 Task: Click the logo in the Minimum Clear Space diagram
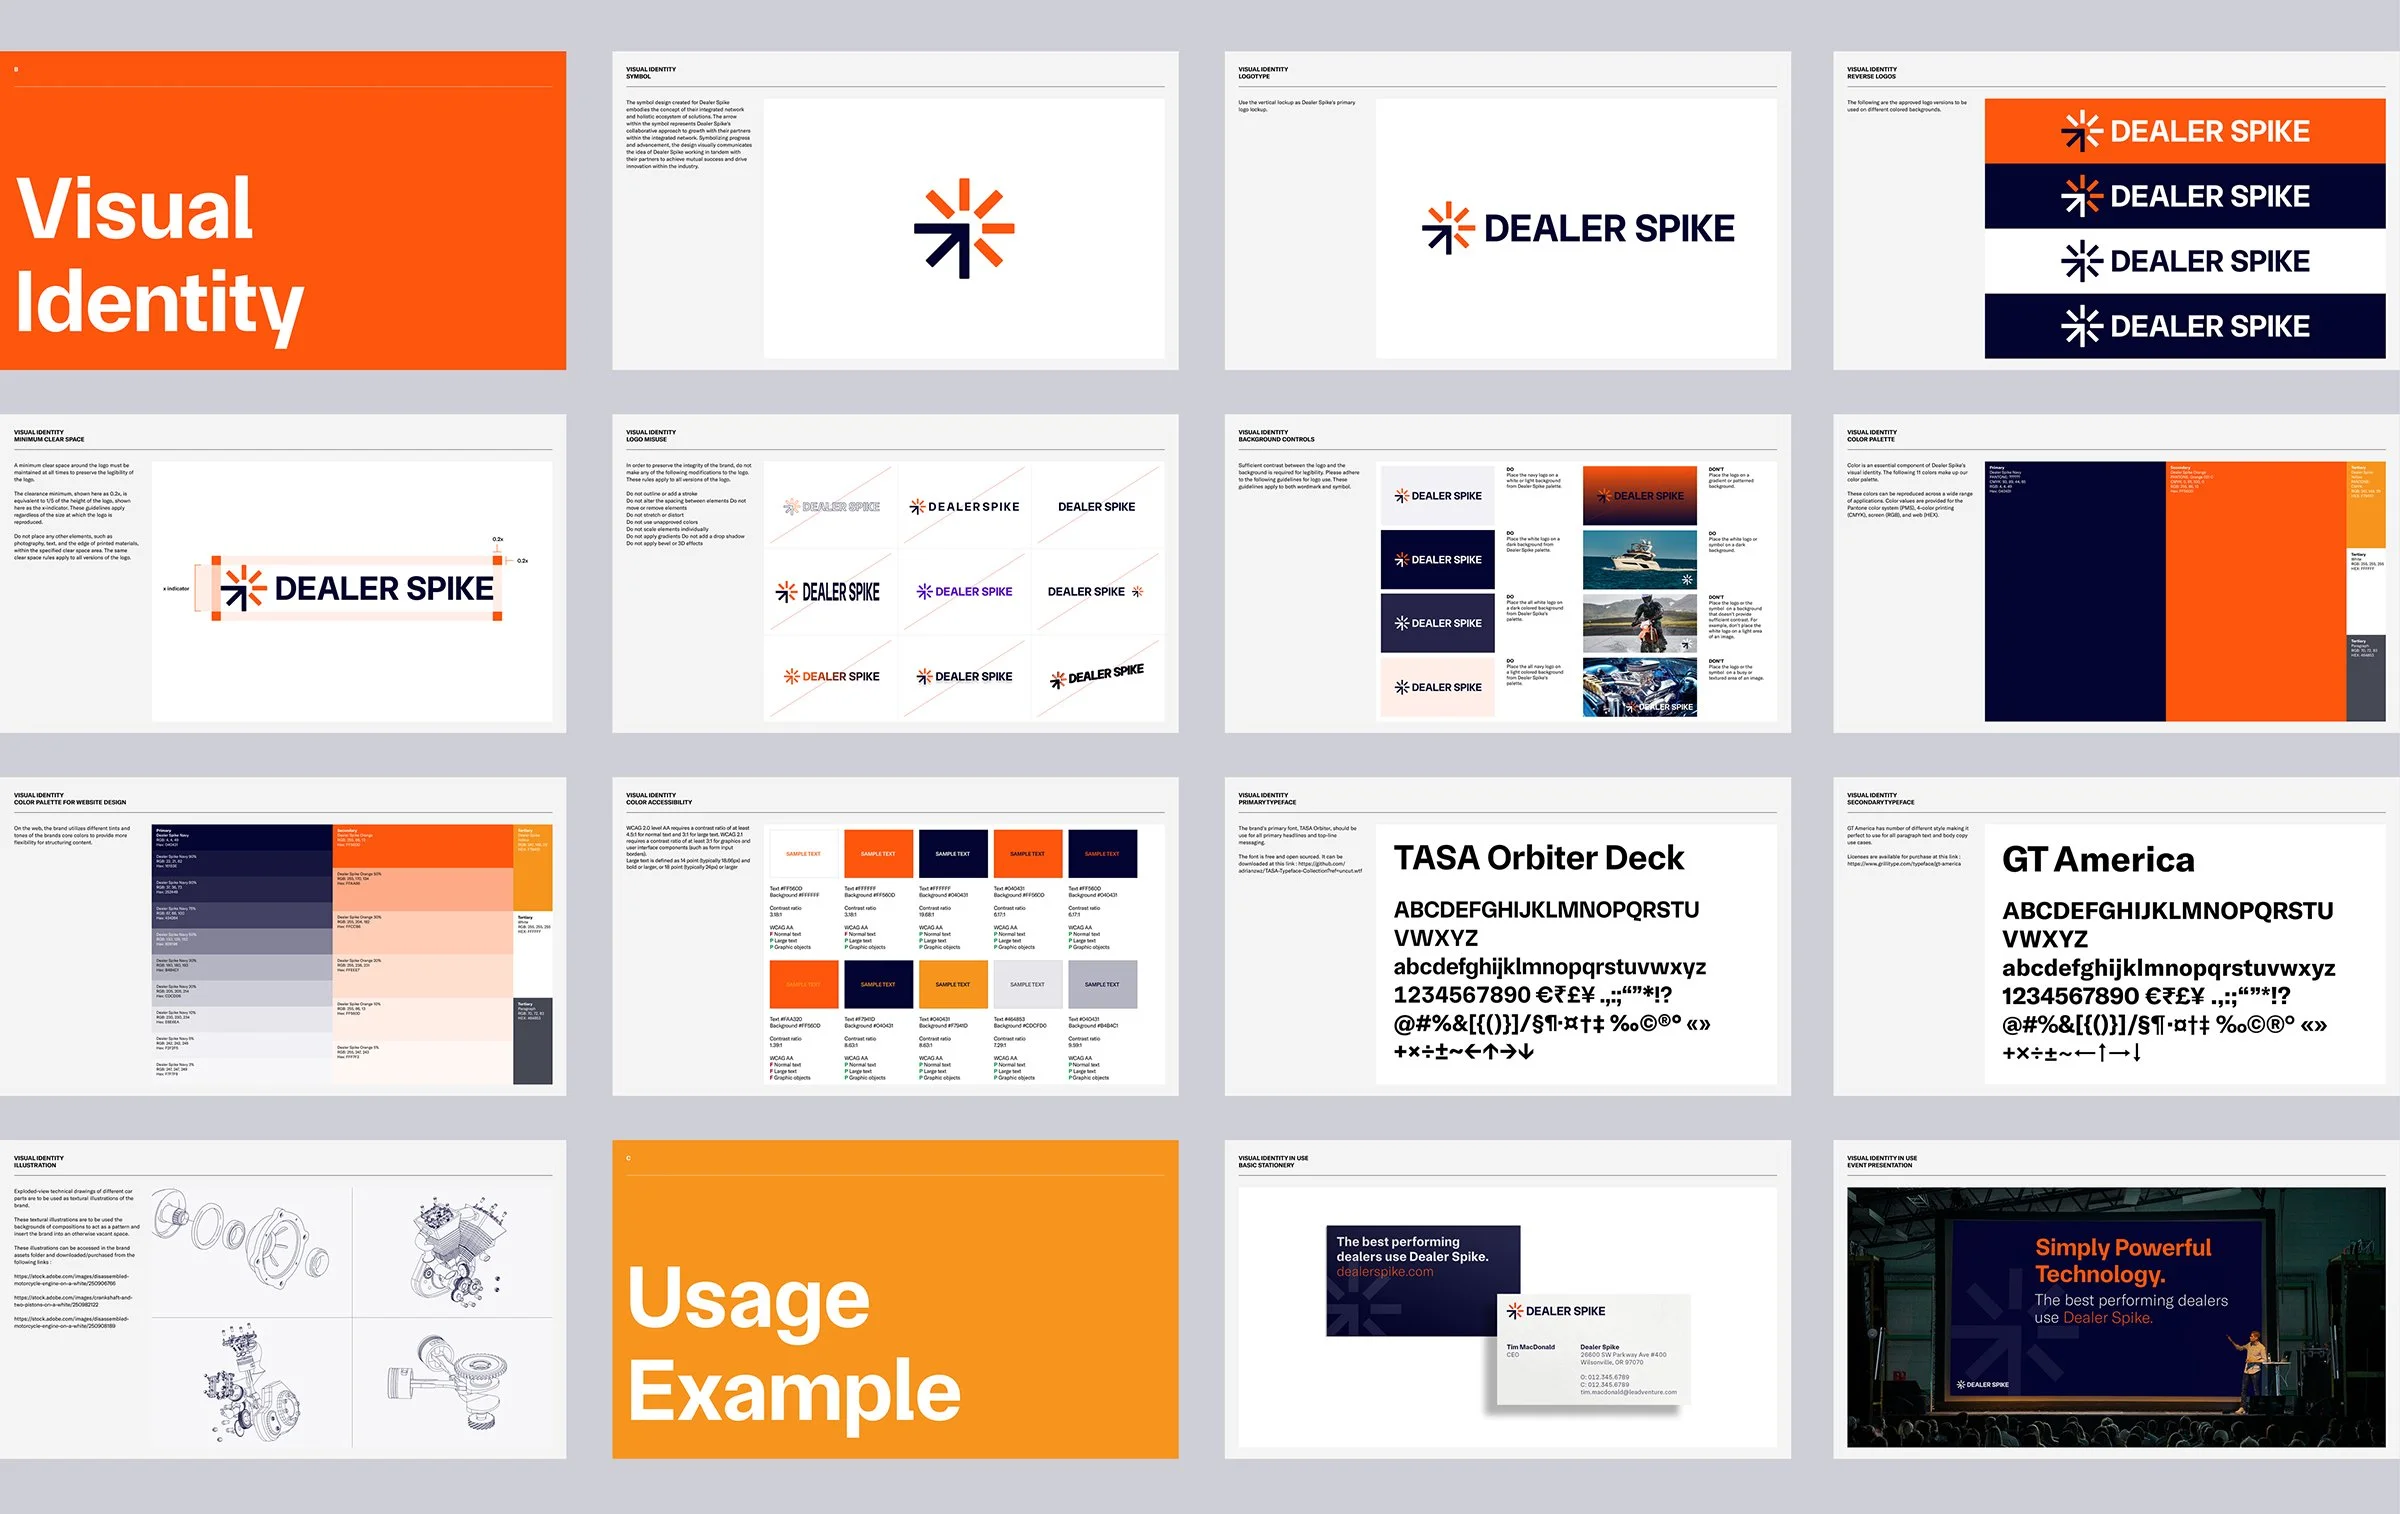(357, 588)
